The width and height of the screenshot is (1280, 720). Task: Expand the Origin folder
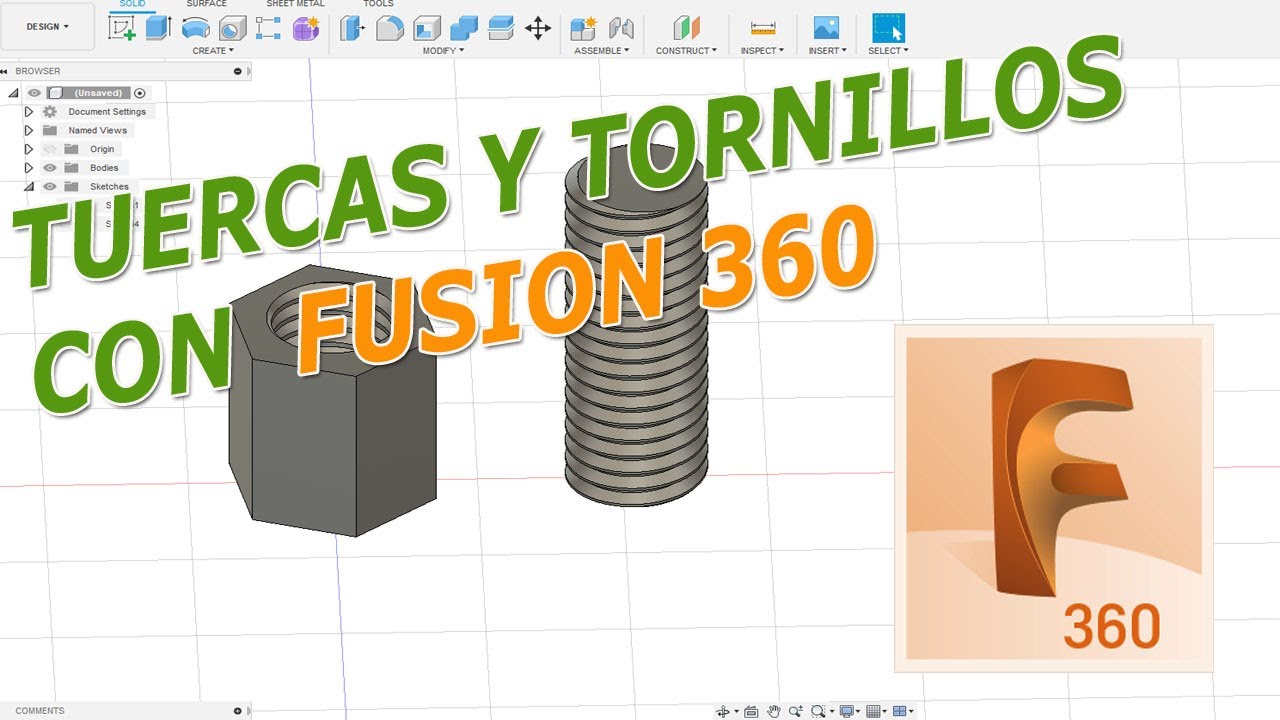[x=29, y=149]
